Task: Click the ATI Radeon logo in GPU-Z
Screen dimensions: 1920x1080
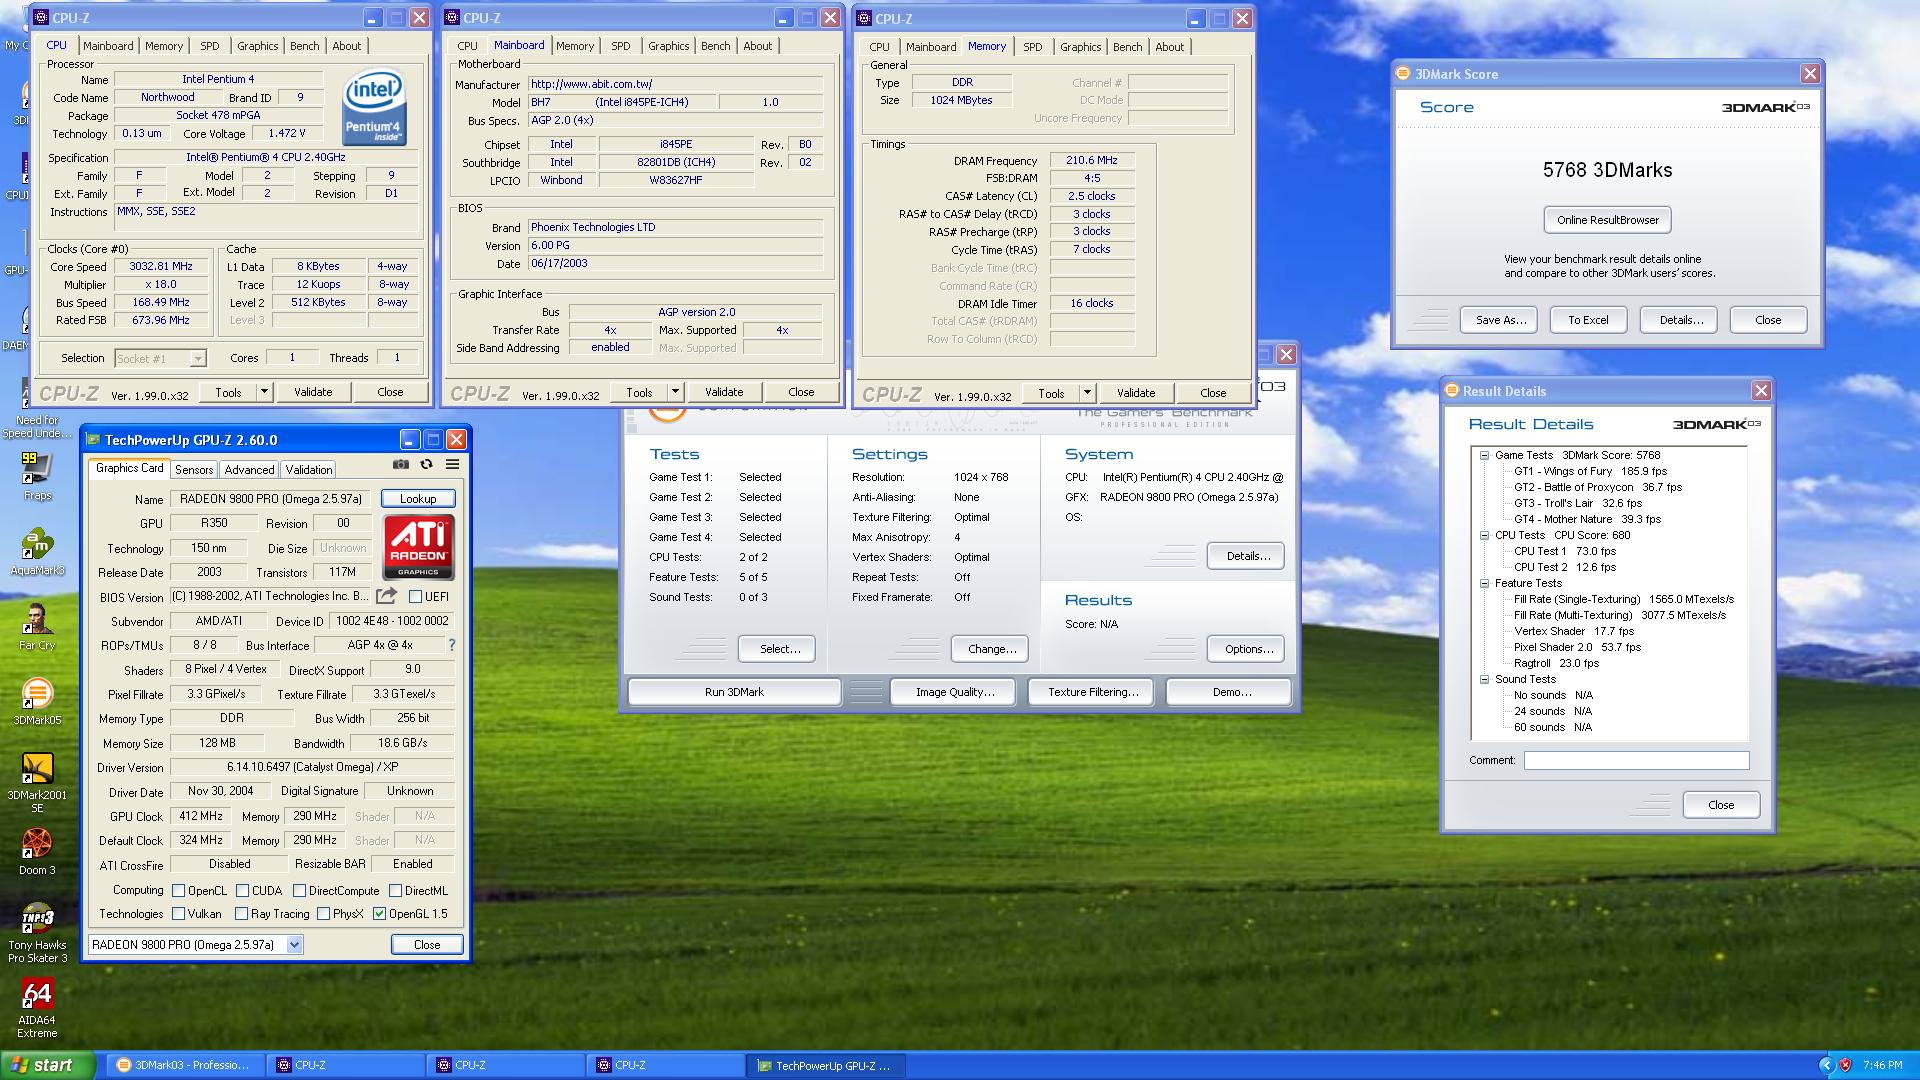Action: [x=418, y=548]
